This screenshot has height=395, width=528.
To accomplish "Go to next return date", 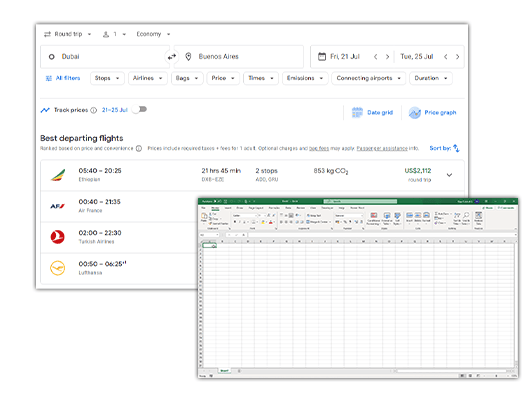I will [457, 57].
